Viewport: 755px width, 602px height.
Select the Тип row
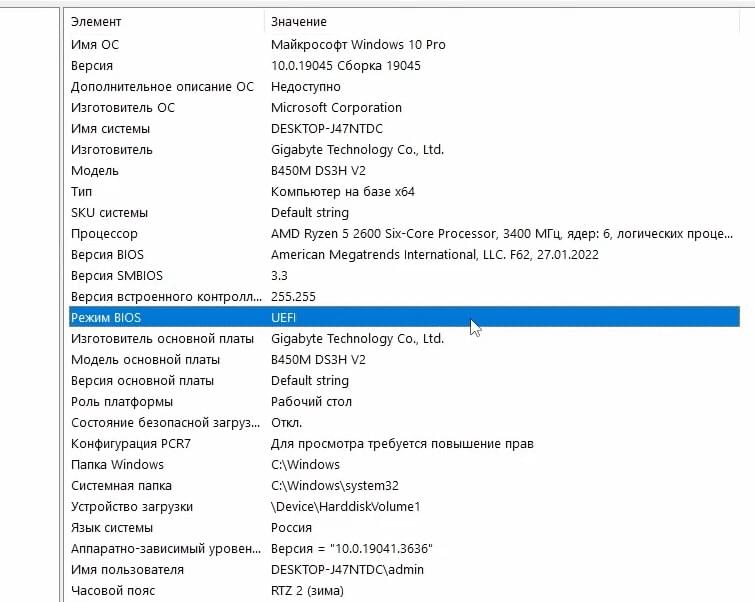404,192
